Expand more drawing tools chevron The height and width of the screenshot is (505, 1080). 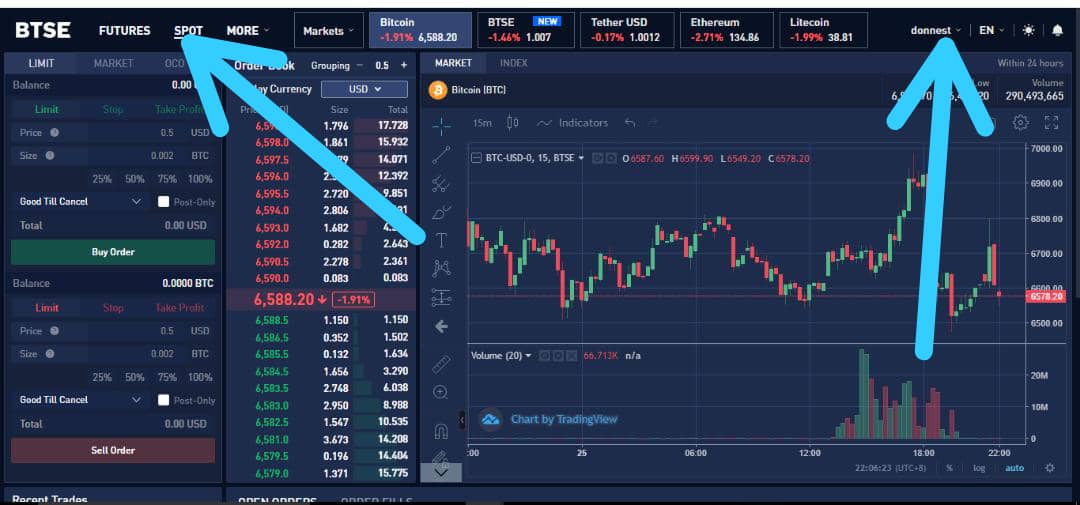(x=441, y=473)
